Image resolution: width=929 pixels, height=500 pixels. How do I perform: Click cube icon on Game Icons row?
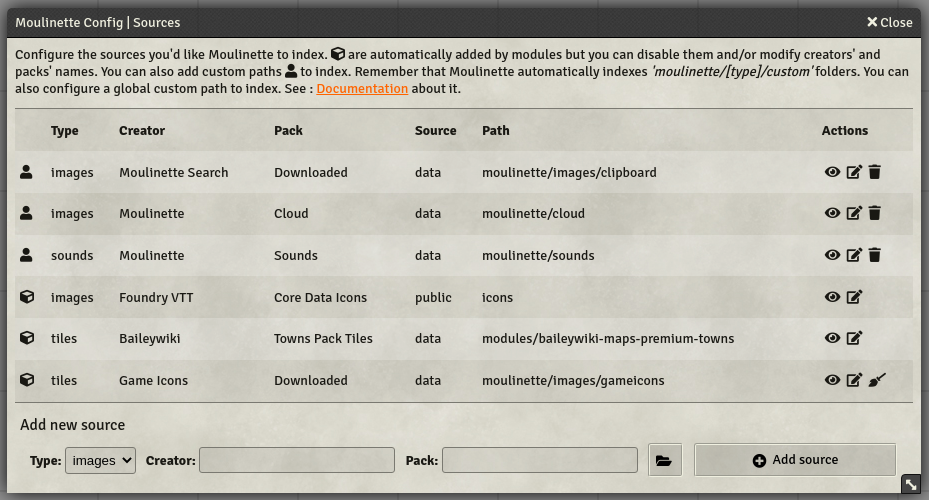coord(27,380)
